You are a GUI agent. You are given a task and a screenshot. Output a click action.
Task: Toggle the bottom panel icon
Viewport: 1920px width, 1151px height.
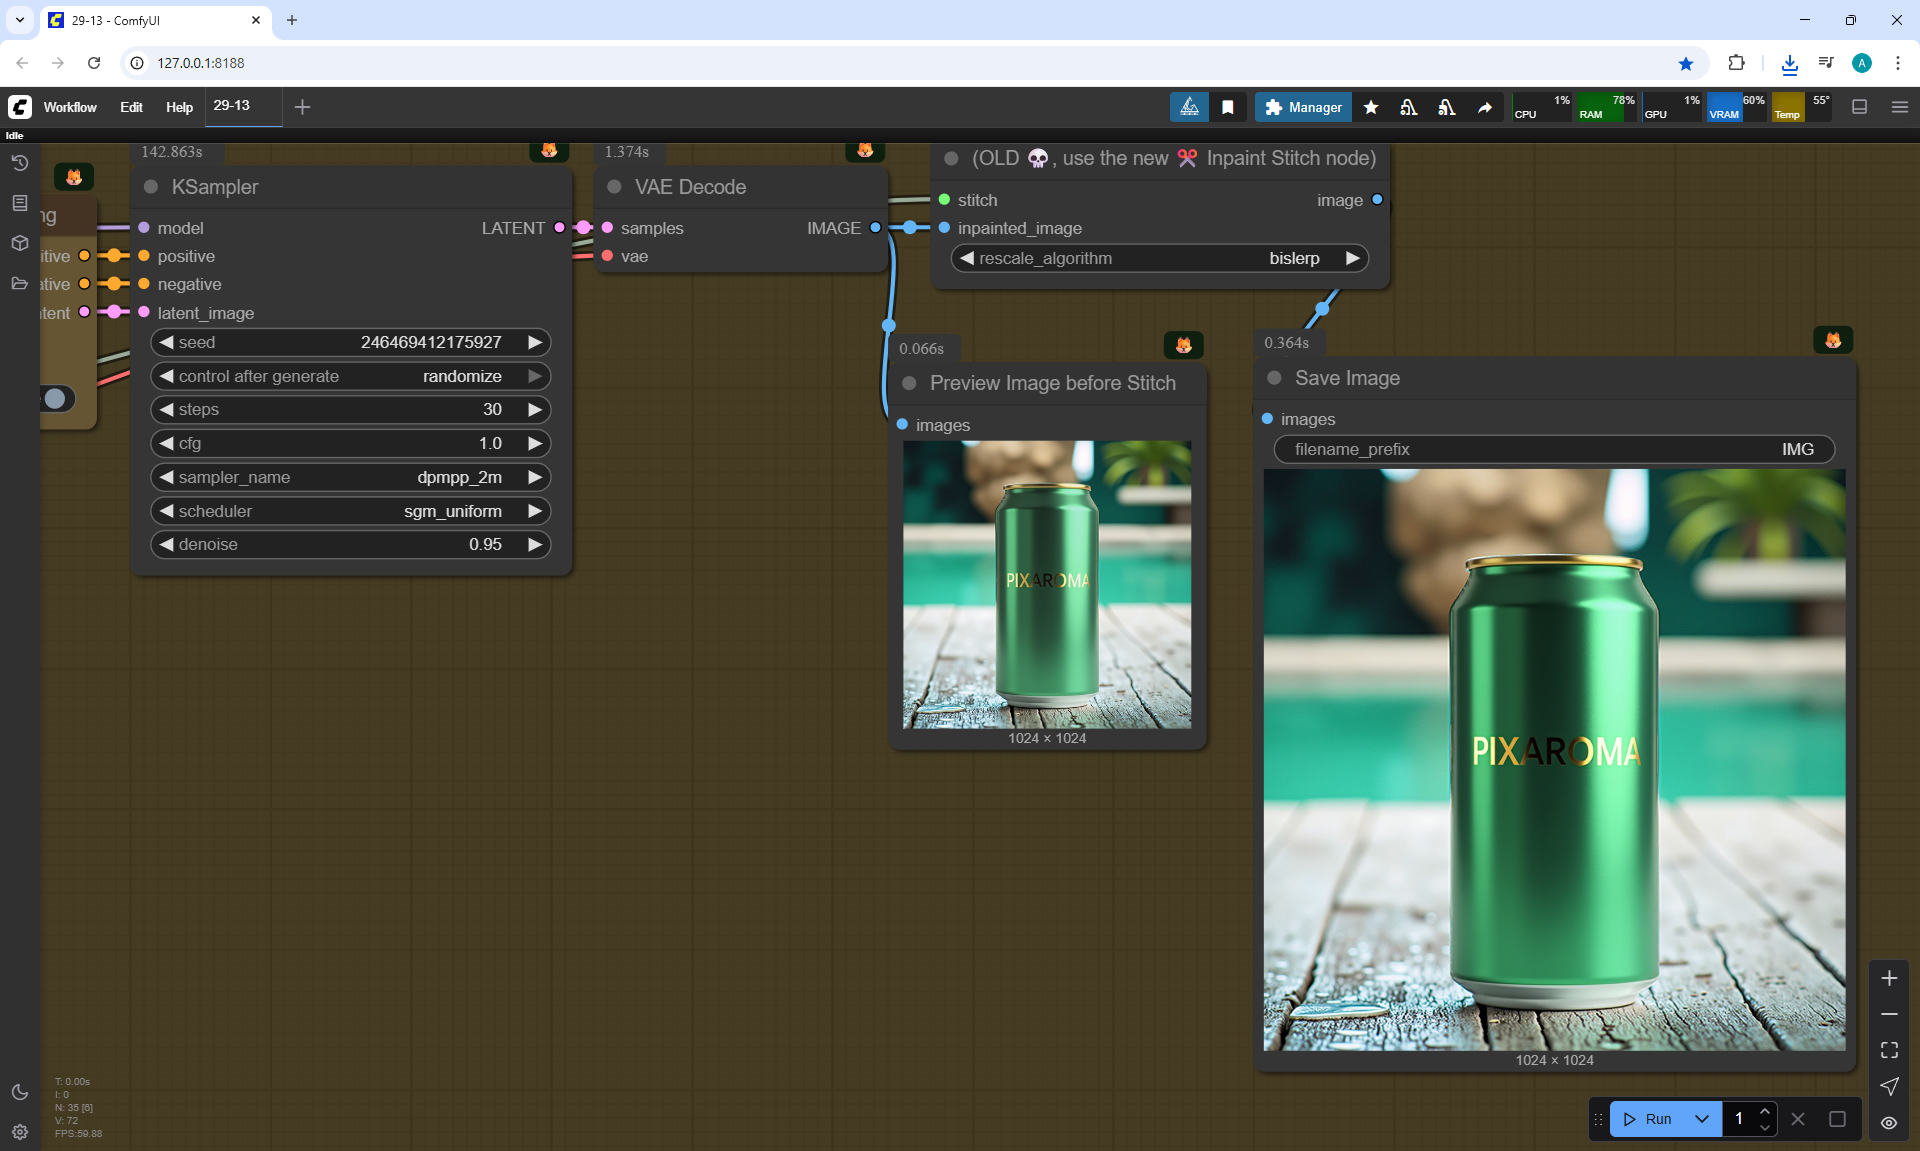[x=1860, y=107]
